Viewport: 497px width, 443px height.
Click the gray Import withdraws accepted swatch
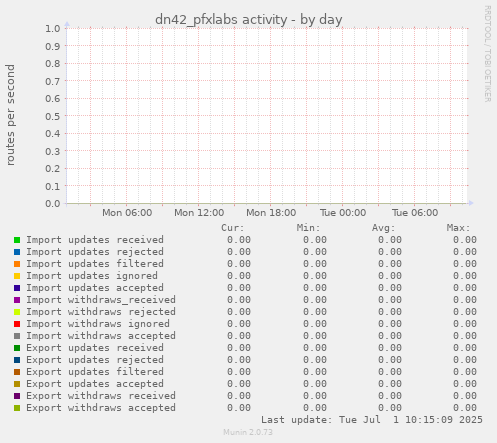point(17,336)
